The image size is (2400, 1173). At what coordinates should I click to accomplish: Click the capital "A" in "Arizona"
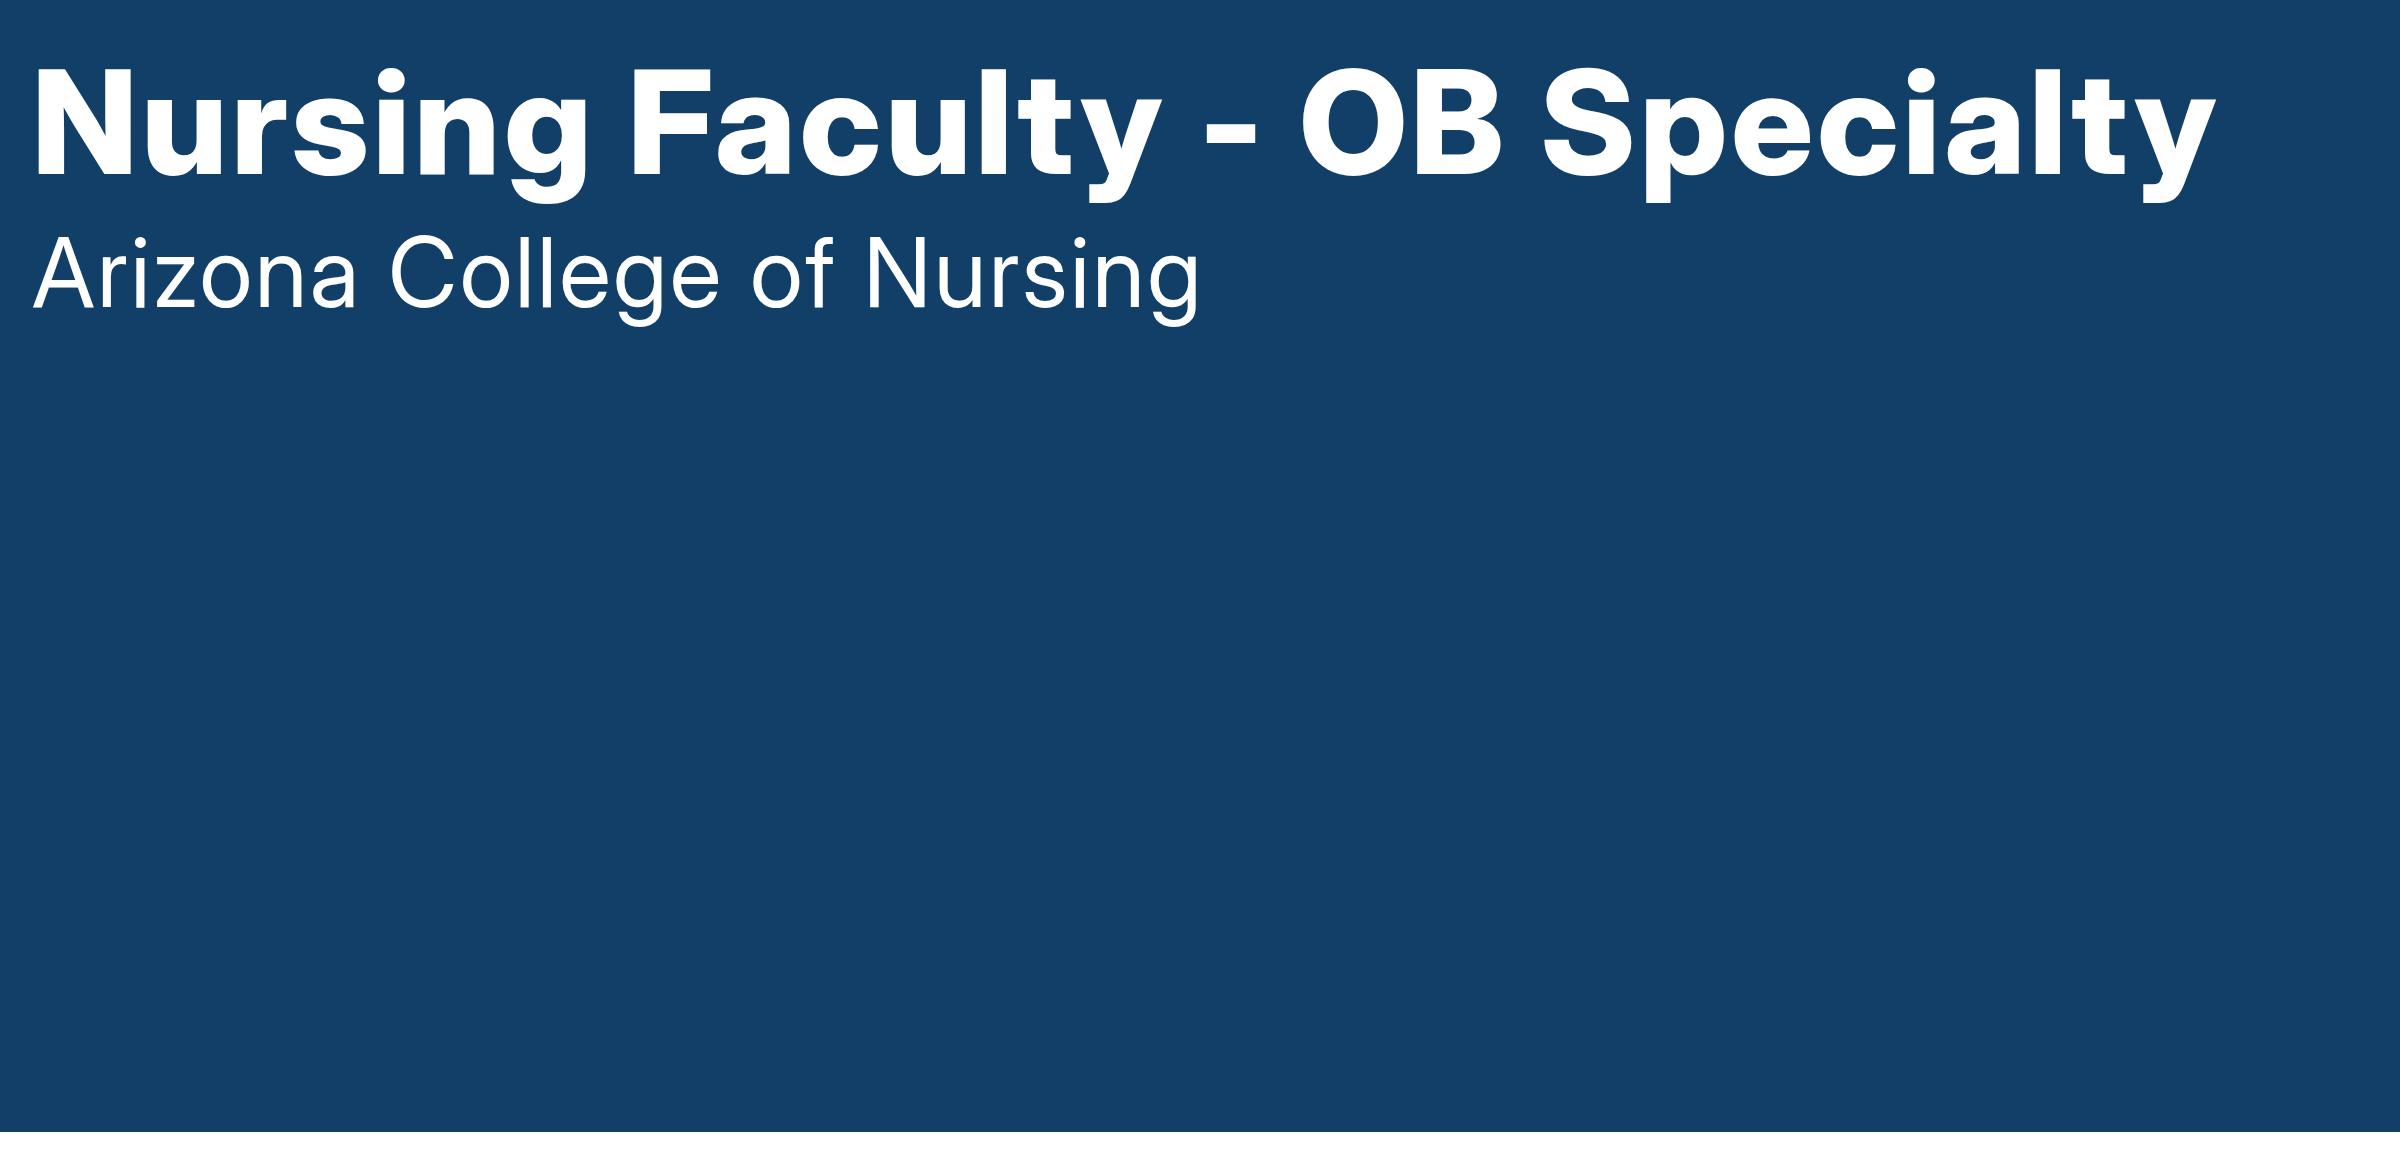pyautogui.click(x=61, y=275)
